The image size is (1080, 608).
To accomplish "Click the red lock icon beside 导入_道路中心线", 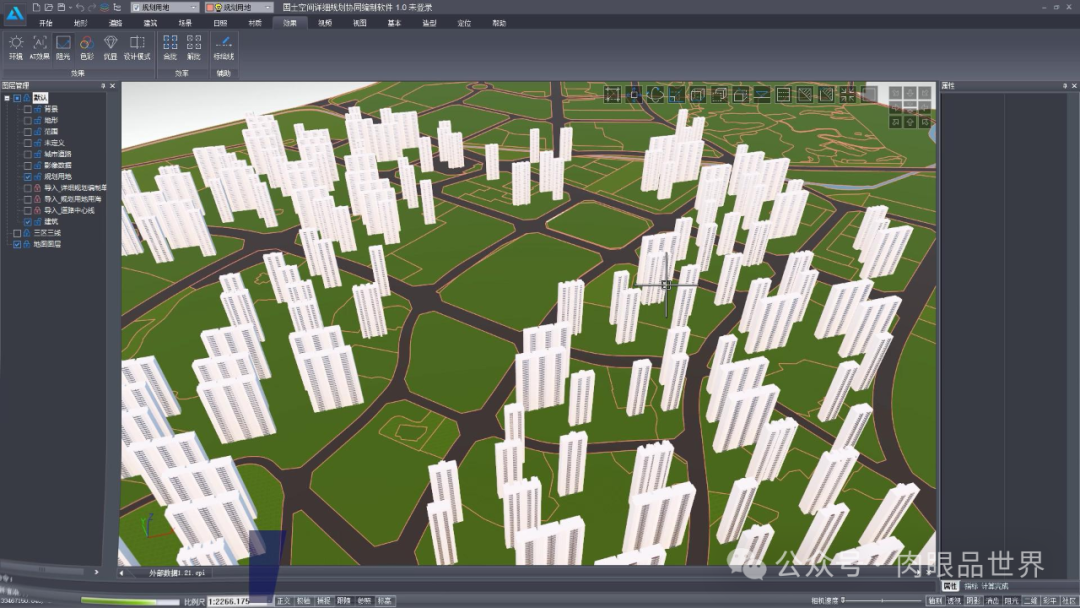I will pyautogui.click(x=37, y=210).
